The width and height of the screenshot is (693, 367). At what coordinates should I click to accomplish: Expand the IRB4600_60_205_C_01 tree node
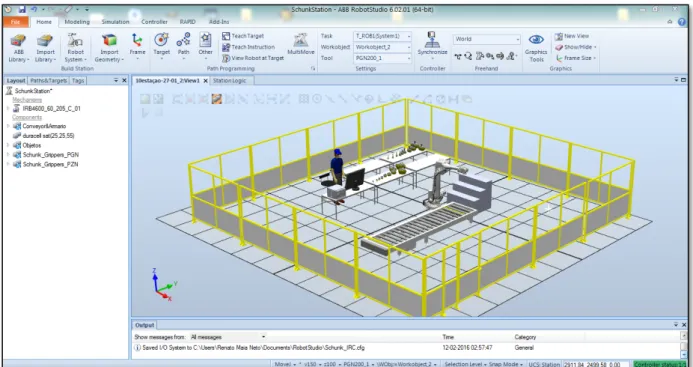(8, 108)
